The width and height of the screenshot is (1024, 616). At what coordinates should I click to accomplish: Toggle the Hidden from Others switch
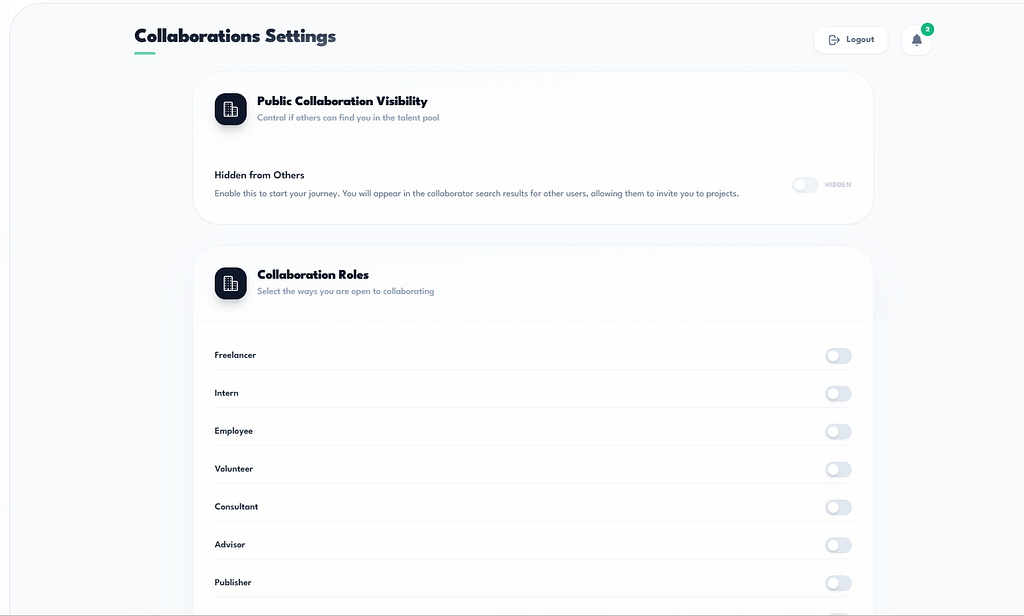click(805, 185)
